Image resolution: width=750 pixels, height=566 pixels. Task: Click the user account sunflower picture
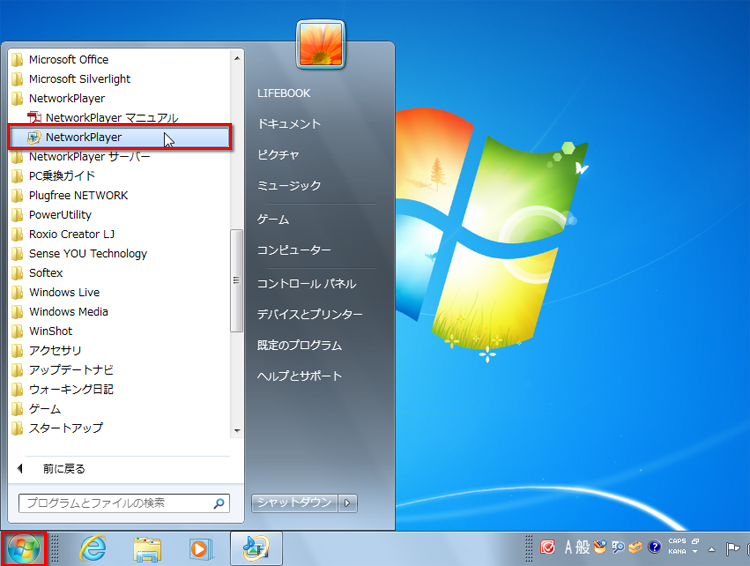pyautogui.click(x=321, y=45)
